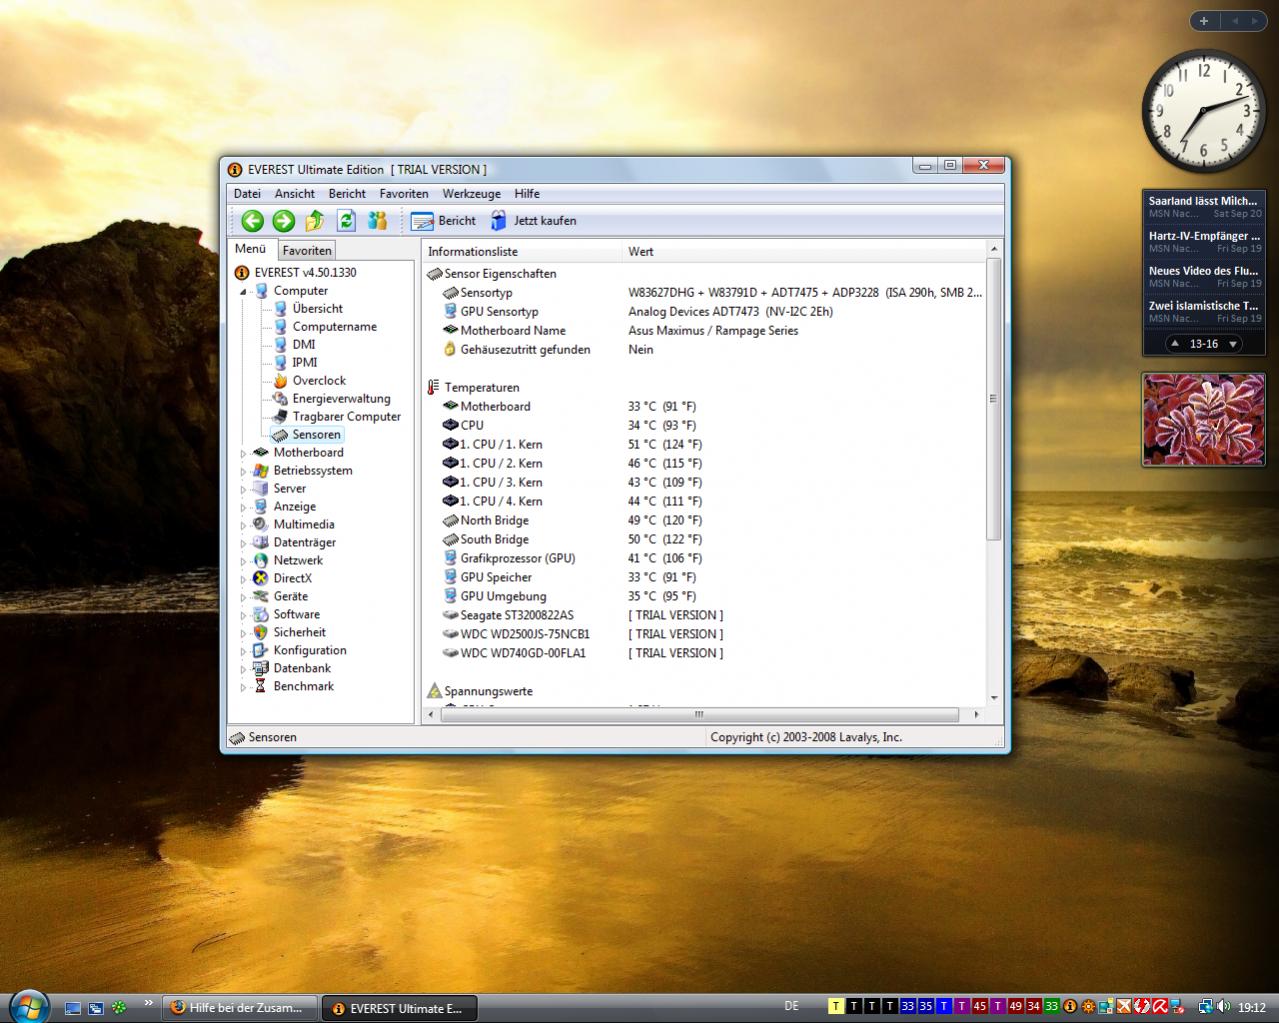Switch to the Menü tab
The image size is (1279, 1023).
click(x=250, y=249)
